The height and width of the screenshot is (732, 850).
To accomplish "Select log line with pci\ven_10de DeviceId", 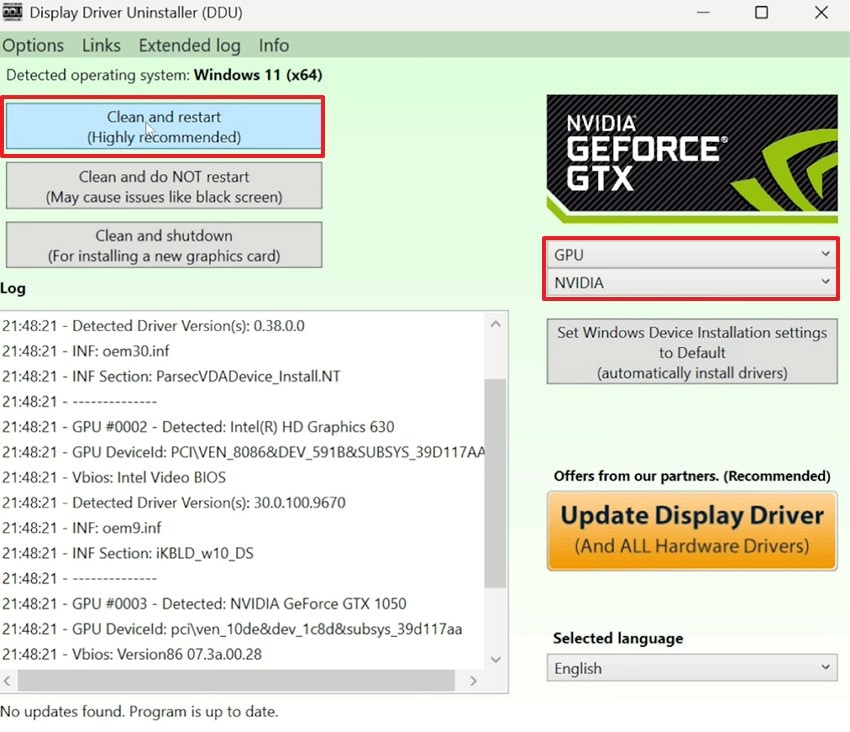I will tap(232, 629).
